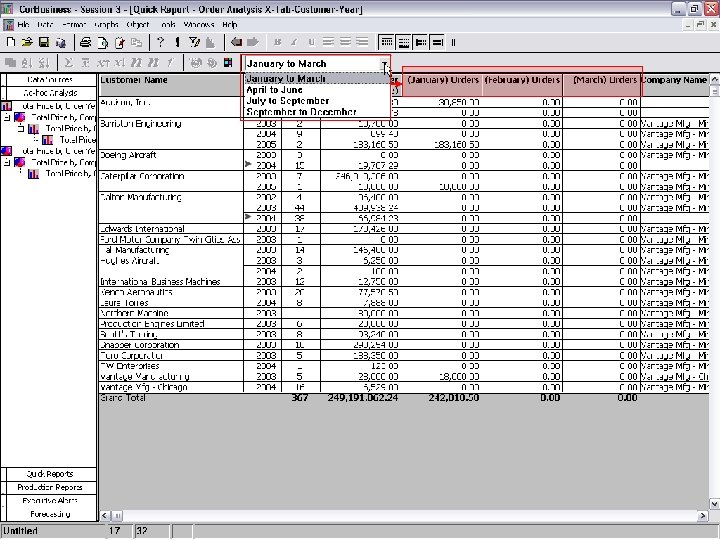Screen dimensions: 720x540
Task: Toggle the Bold formatting icon
Action: click(x=277, y=43)
